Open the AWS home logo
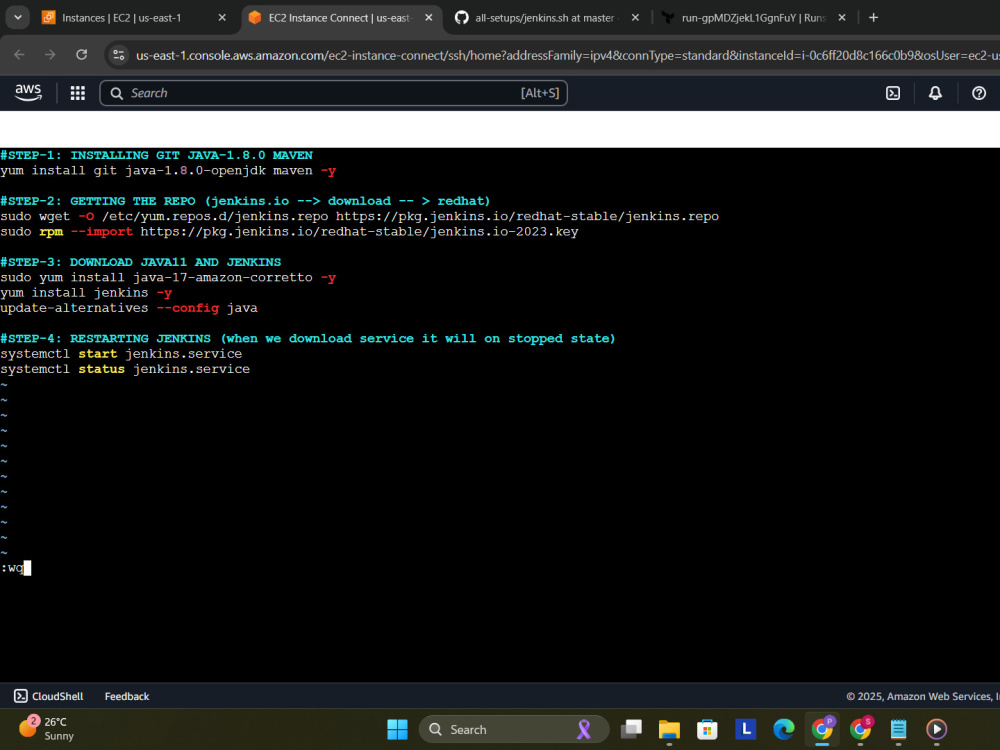 point(28,93)
